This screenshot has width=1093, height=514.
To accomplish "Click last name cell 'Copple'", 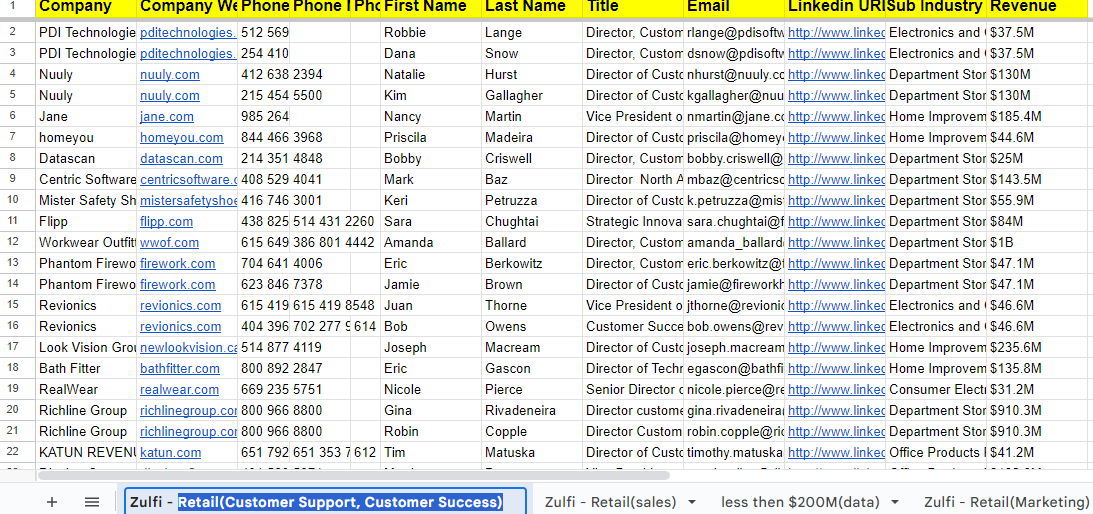I will pyautogui.click(x=532, y=431).
